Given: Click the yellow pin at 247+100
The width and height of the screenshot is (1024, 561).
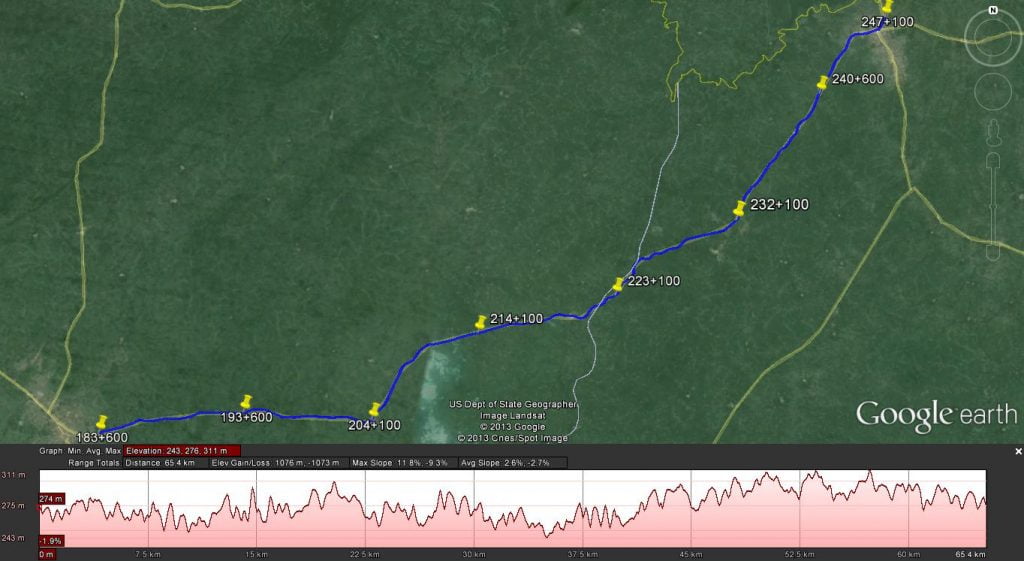Looking at the screenshot, I should click(886, 7).
